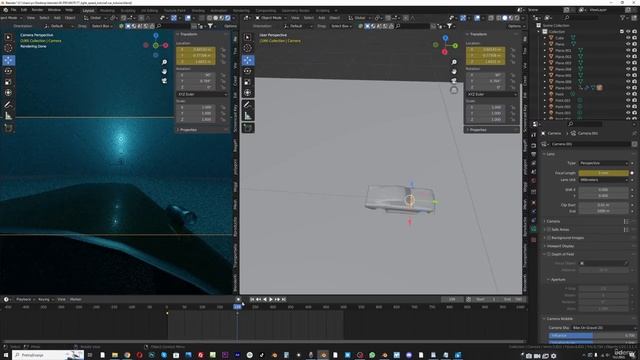Adjust the blue Influence slider
640x360 pixels.
592,336
